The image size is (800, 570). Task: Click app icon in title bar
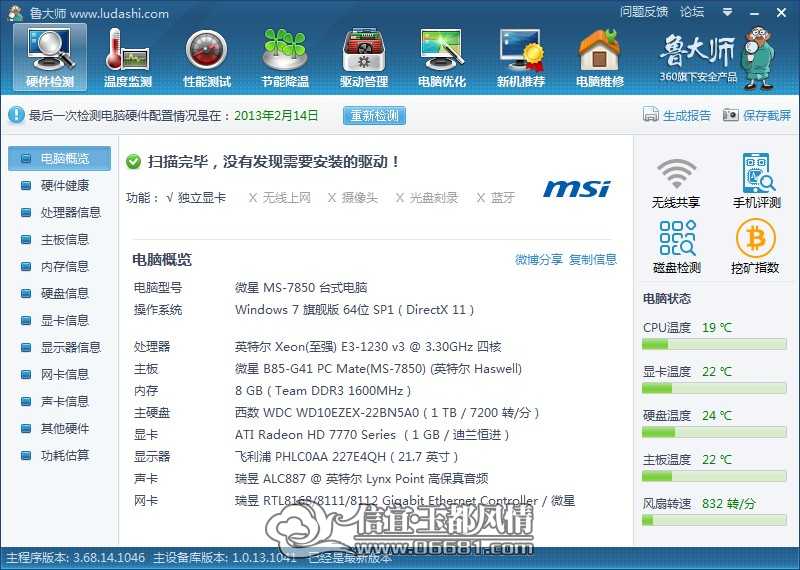click(15, 12)
